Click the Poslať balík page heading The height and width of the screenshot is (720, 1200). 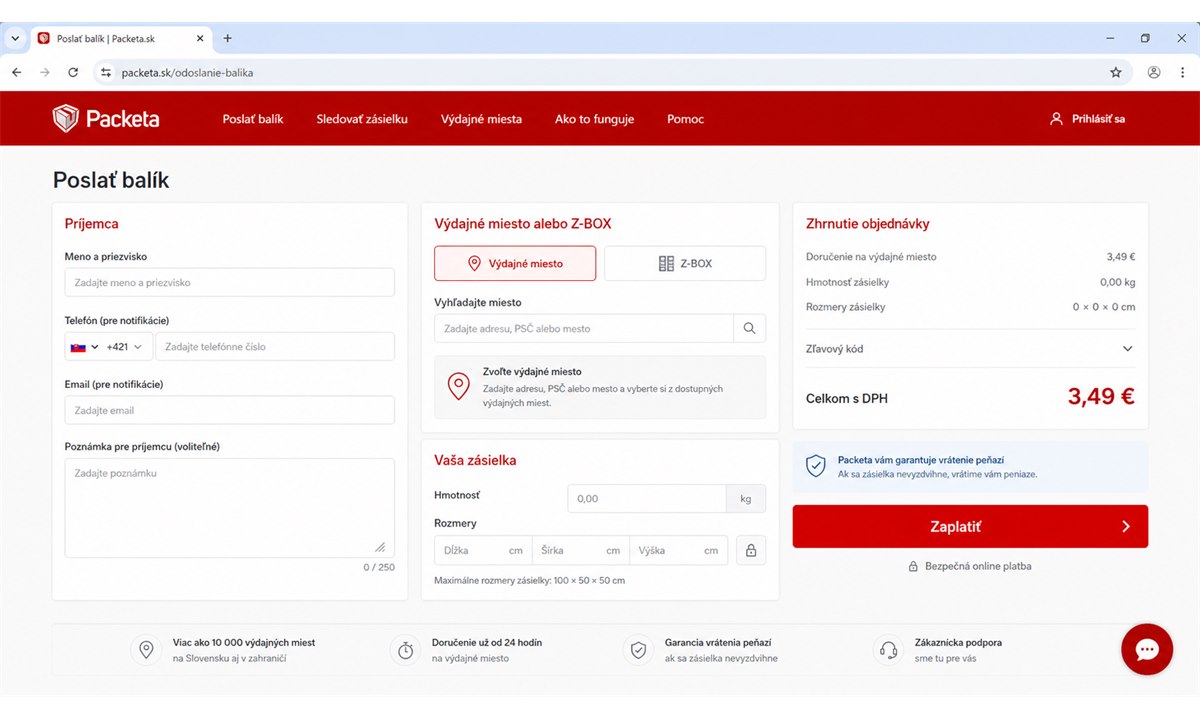111,180
